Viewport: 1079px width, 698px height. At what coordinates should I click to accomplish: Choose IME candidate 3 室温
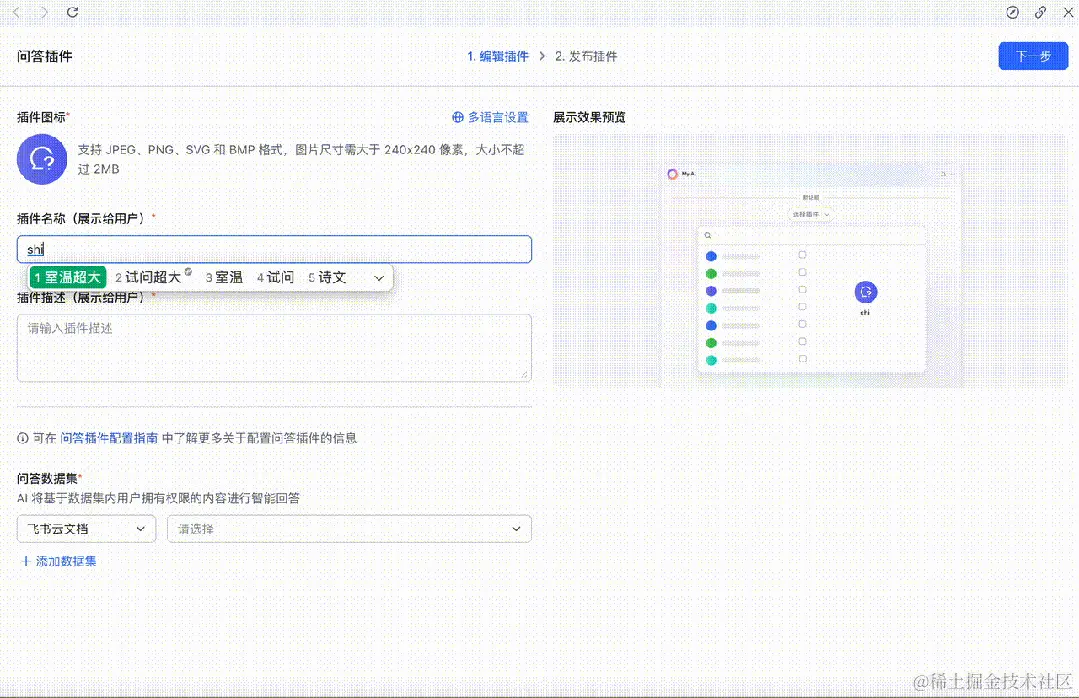[224, 277]
